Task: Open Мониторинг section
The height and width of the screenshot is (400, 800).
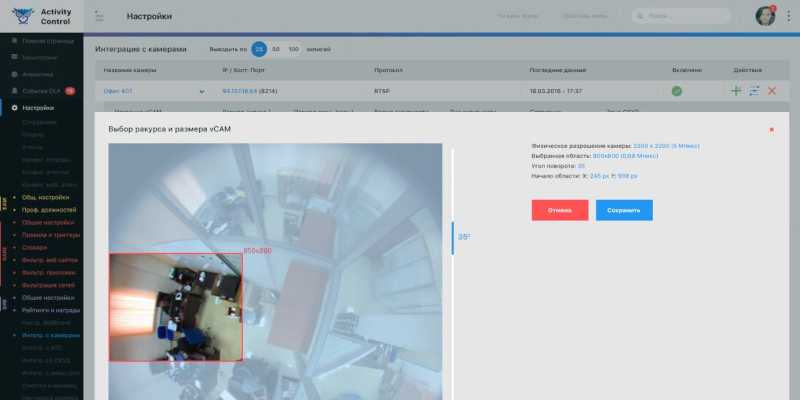Action: tap(40, 58)
